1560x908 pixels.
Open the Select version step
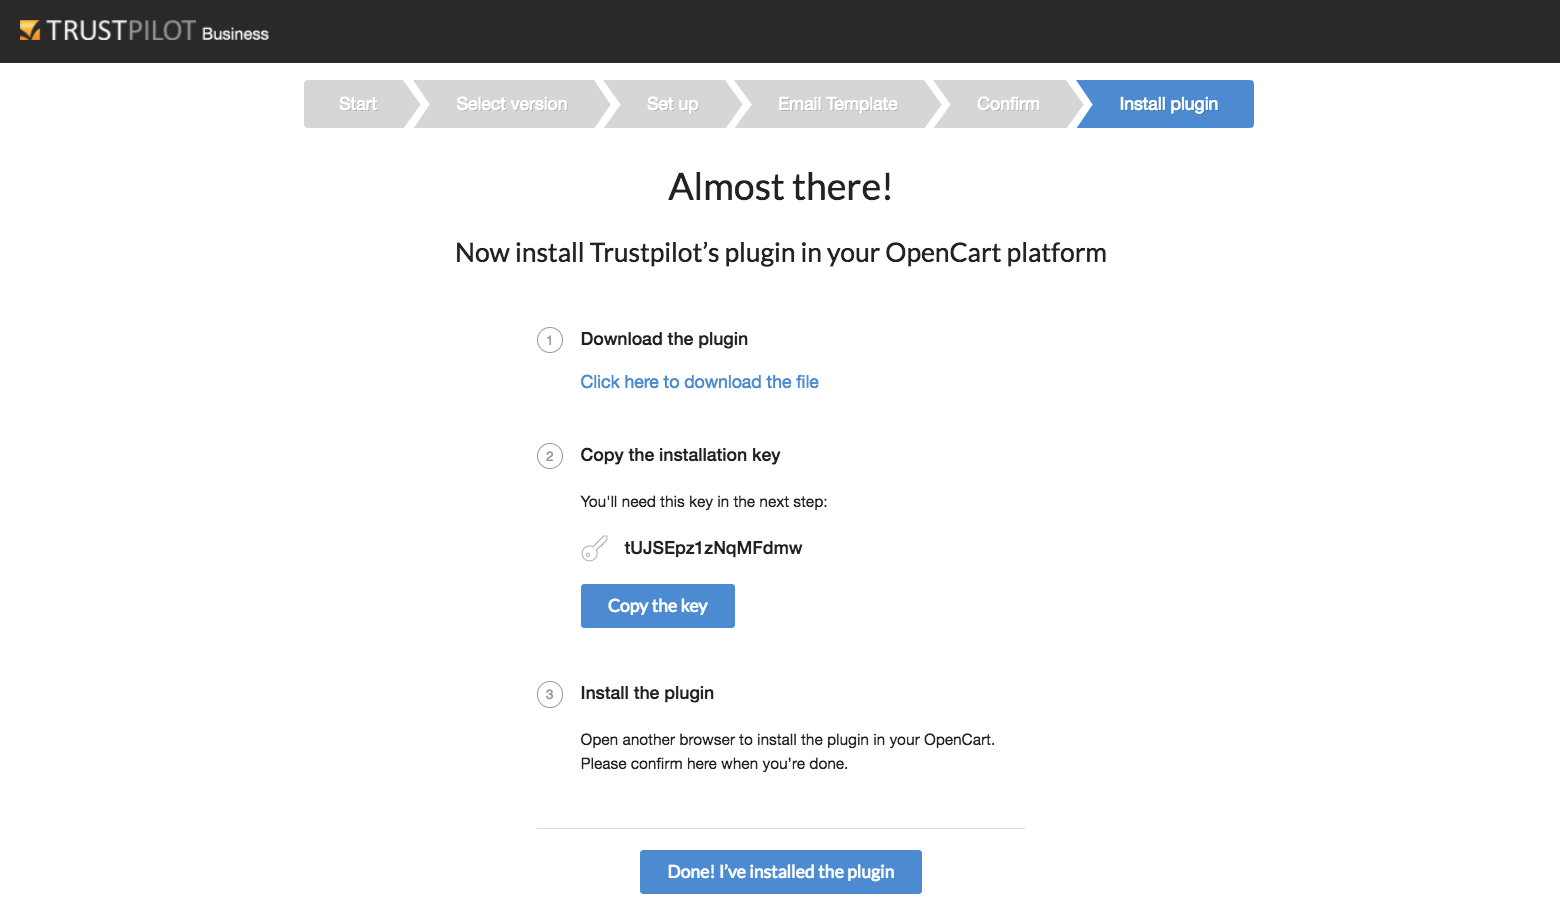pos(511,104)
